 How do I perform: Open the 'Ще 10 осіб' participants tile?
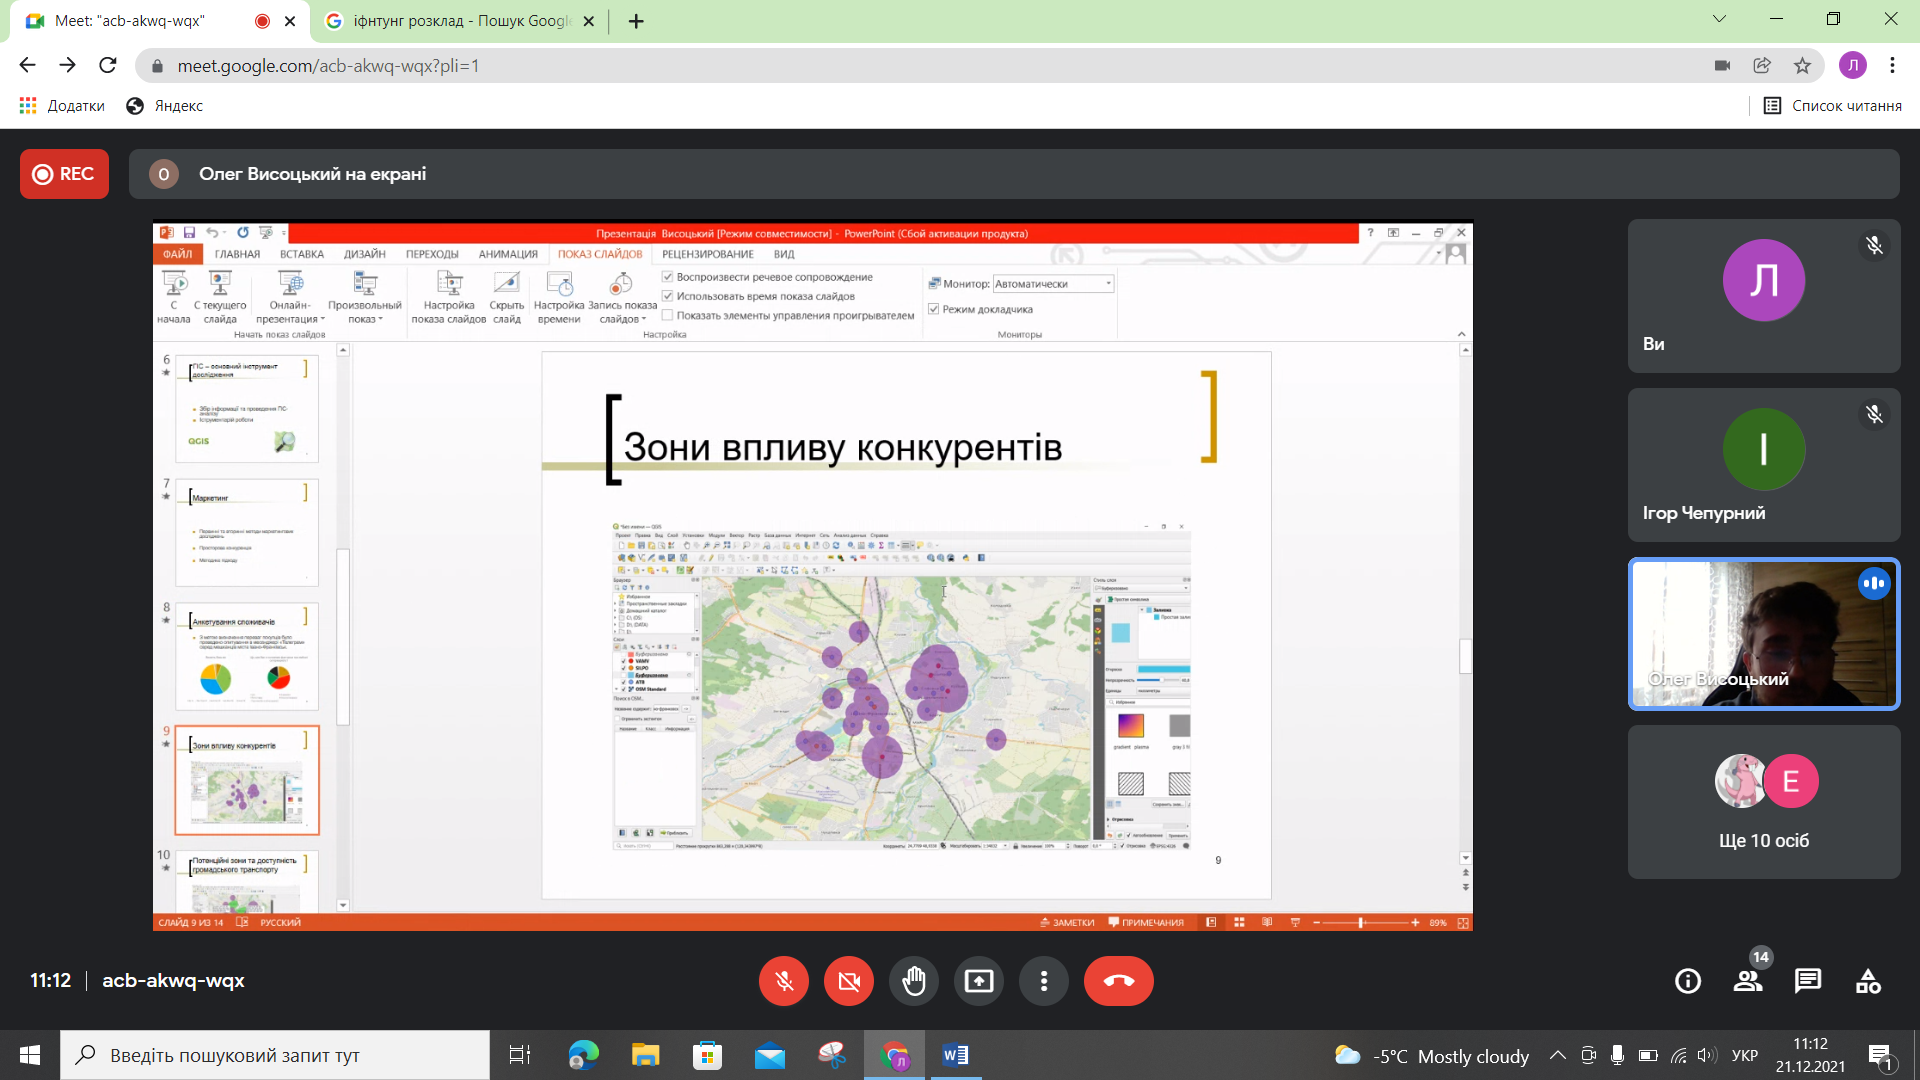[1764, 802]
